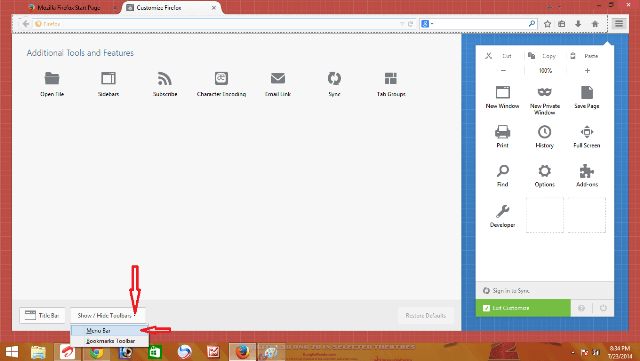Screen dimensions: 640x361
Task: Click the Find magnifier icon
Action: 502,171
